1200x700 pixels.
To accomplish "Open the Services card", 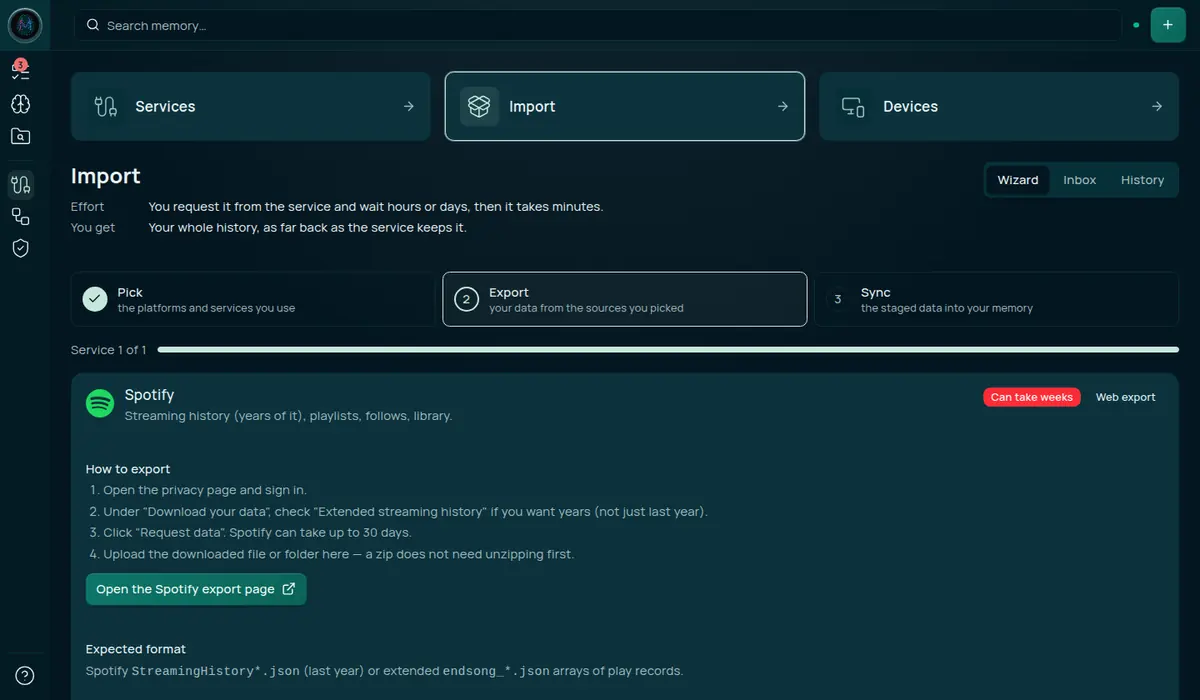I will pos(251,106).
